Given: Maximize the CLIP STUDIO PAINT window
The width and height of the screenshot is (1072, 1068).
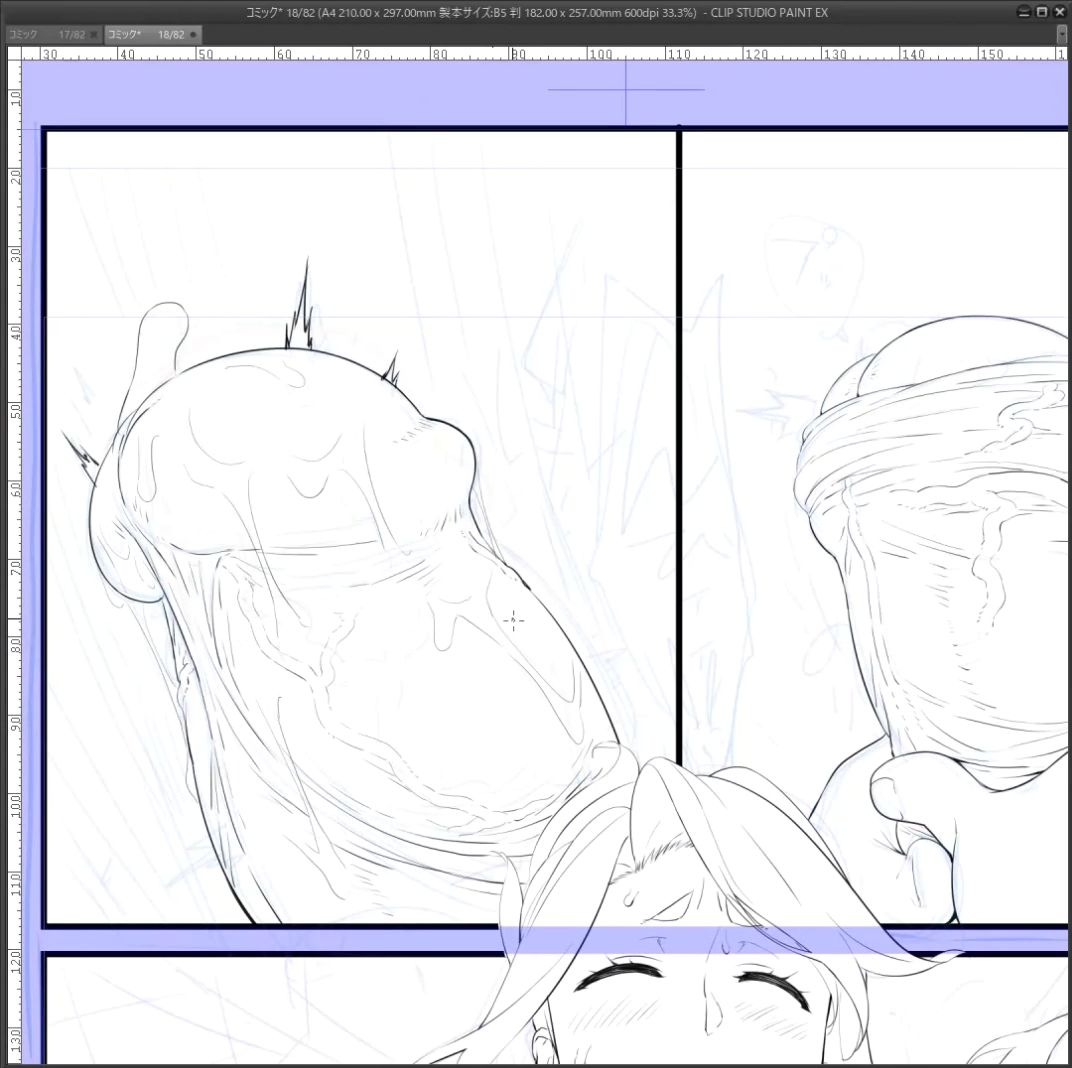Looking at the screenshot, I should (1042, 12).
